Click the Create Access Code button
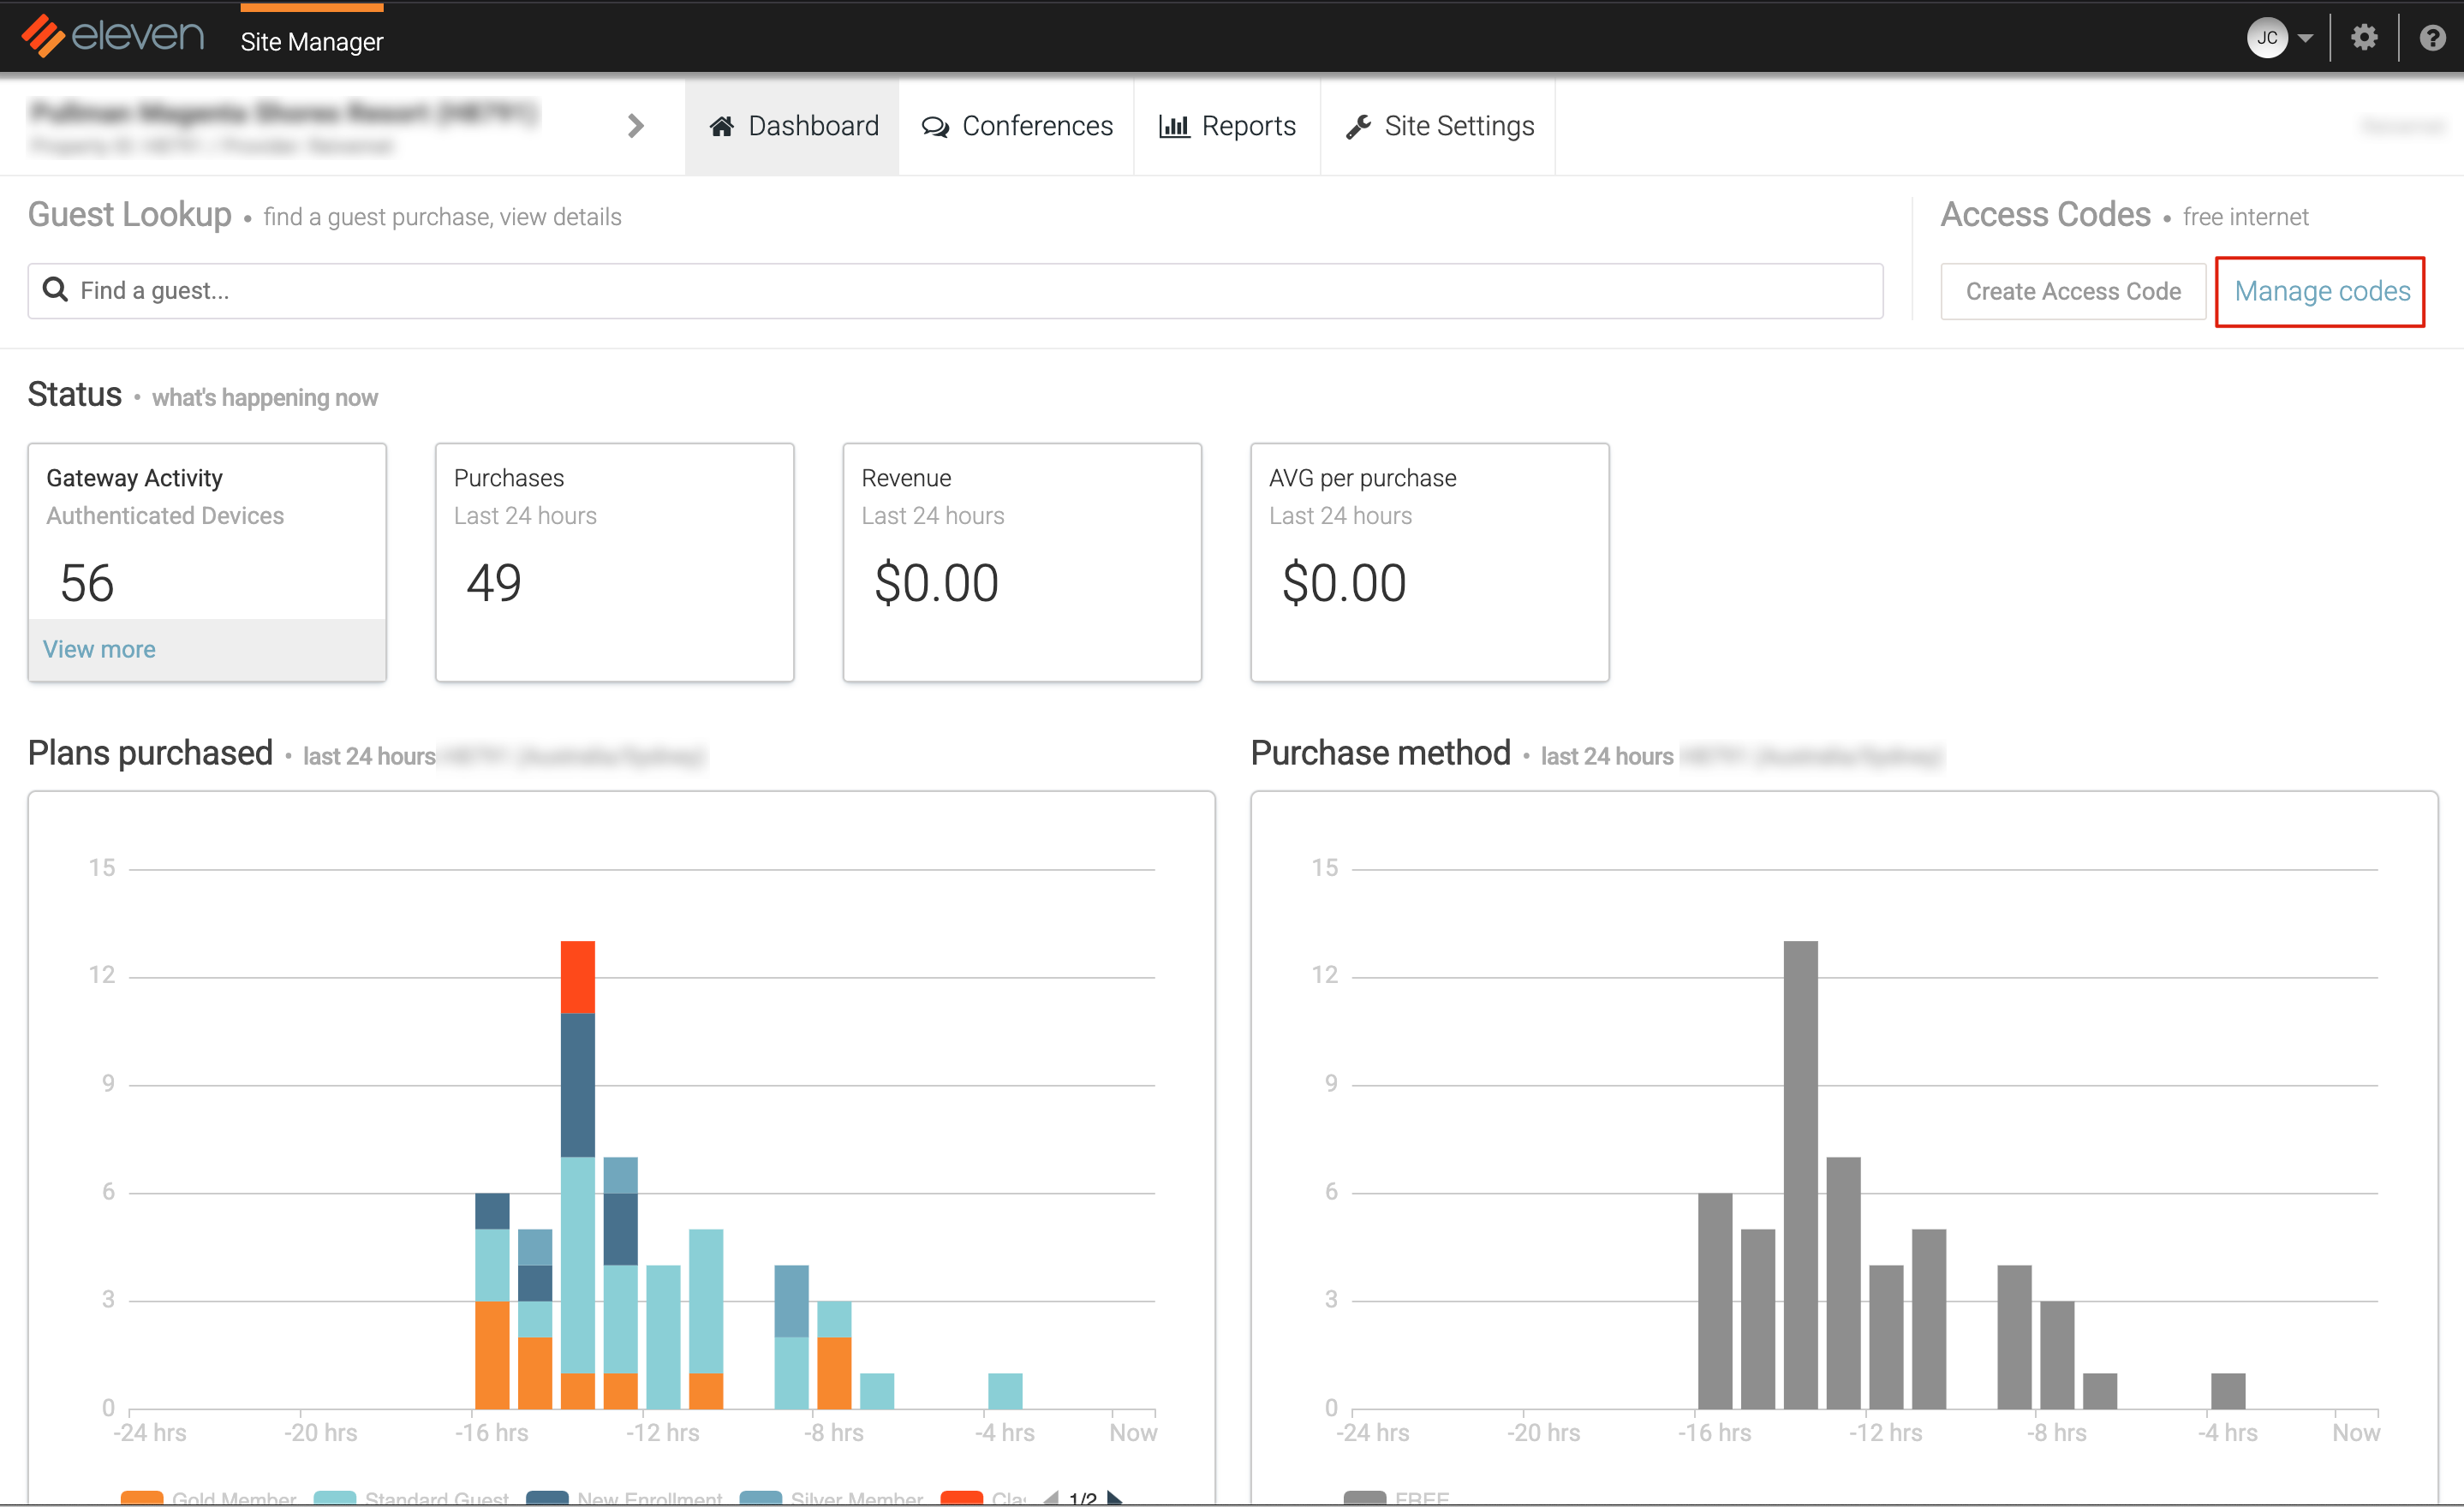 pos(2073,292)
